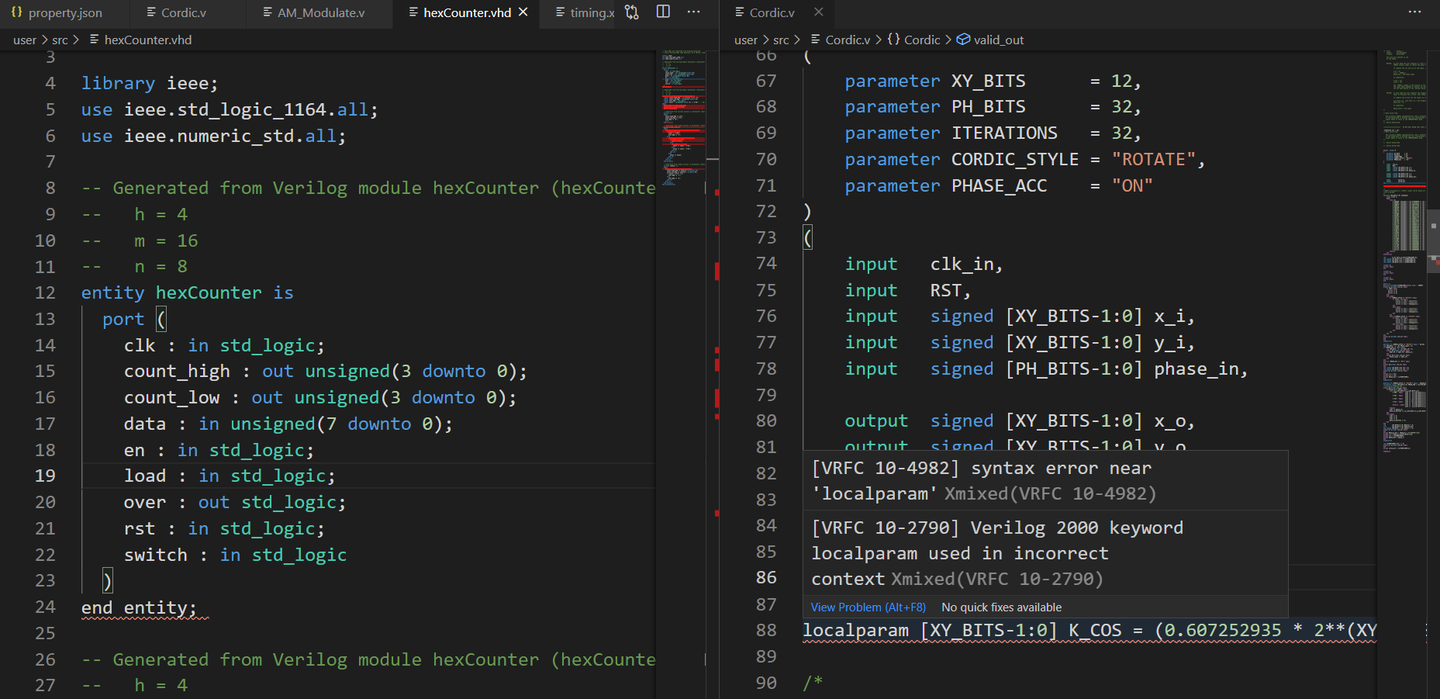
Task: Expand the src breadcrumb in left editor
Action: click(x=60, y=40)
